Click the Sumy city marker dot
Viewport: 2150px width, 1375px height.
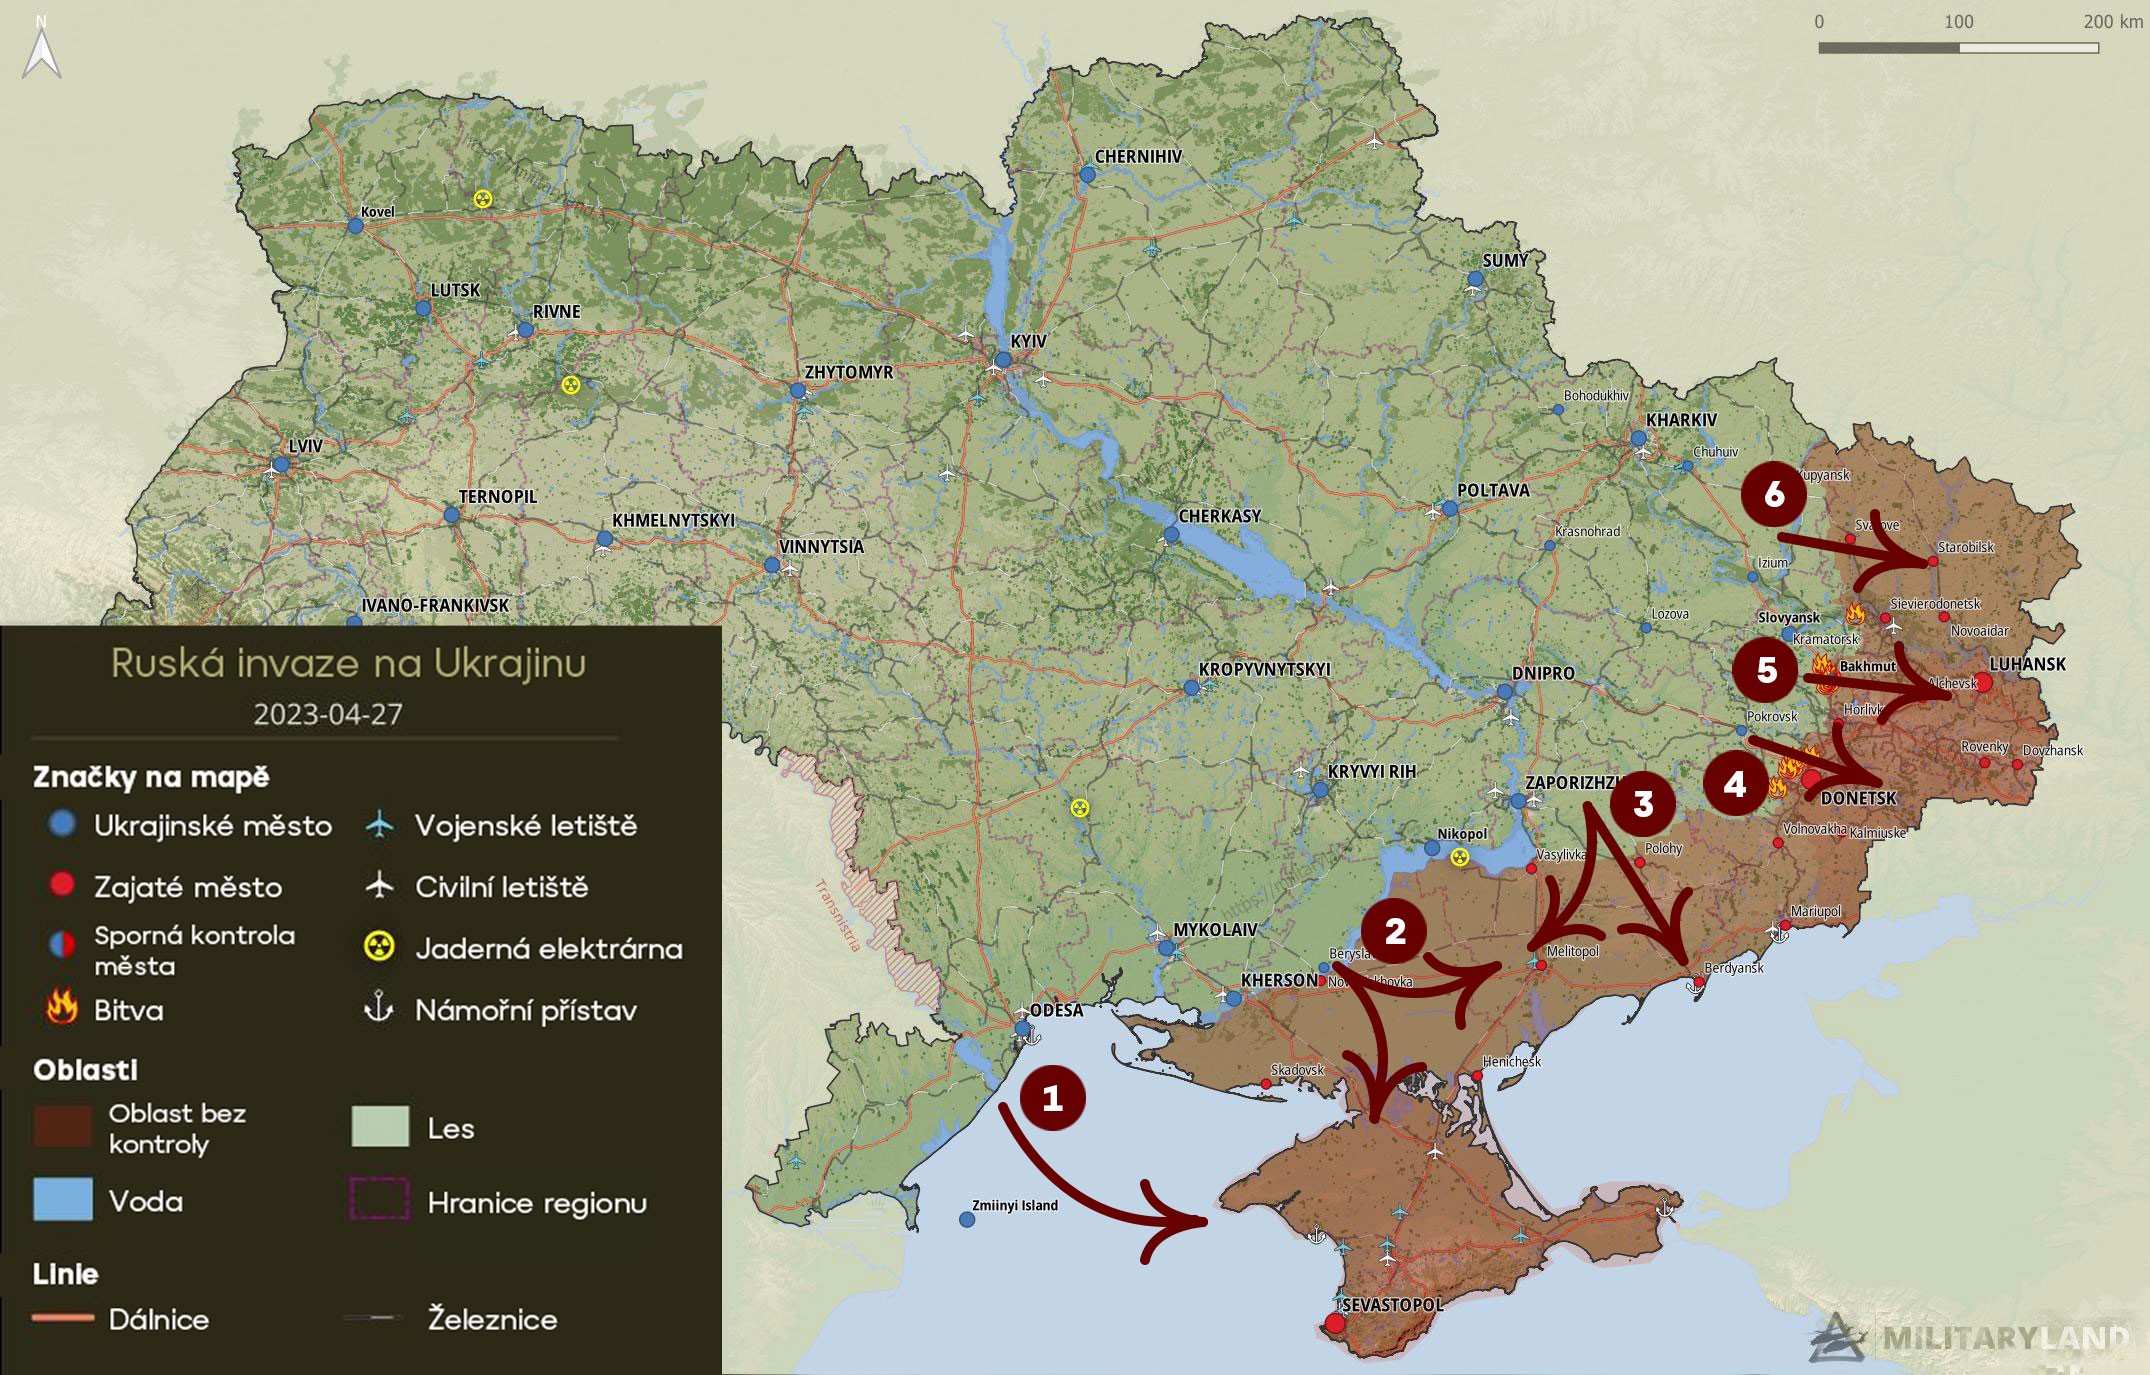click(x=1476, y=278)
